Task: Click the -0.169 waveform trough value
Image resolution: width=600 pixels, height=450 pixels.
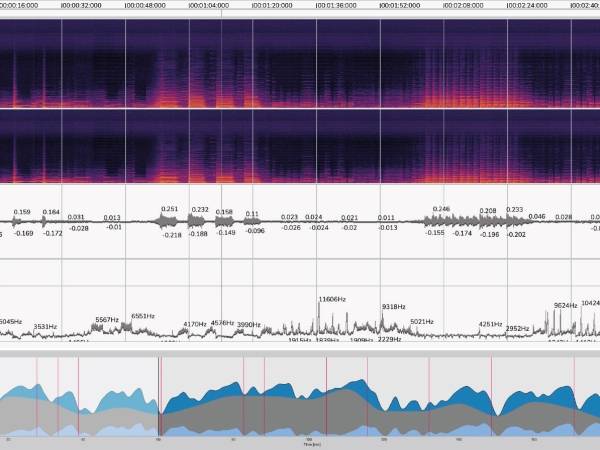Action: pyautogui.click(x=23, y=233)
